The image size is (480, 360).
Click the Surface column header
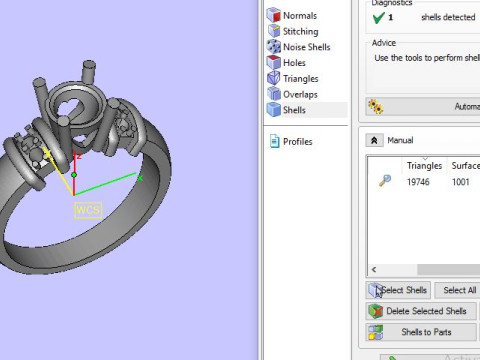[465, 166]
